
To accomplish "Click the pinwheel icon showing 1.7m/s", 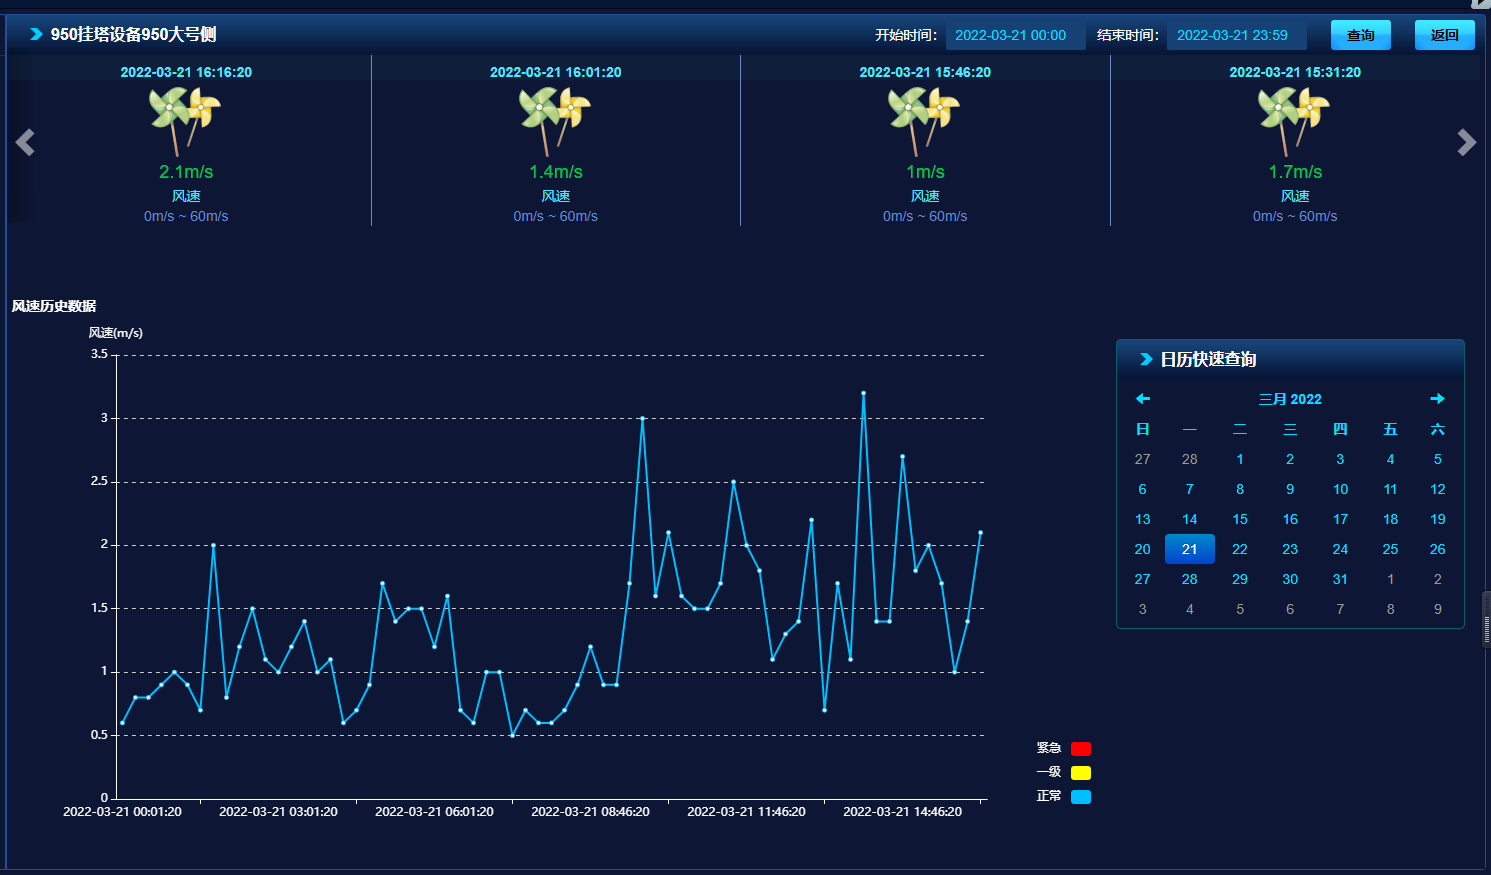I will tap(1294, 120).
